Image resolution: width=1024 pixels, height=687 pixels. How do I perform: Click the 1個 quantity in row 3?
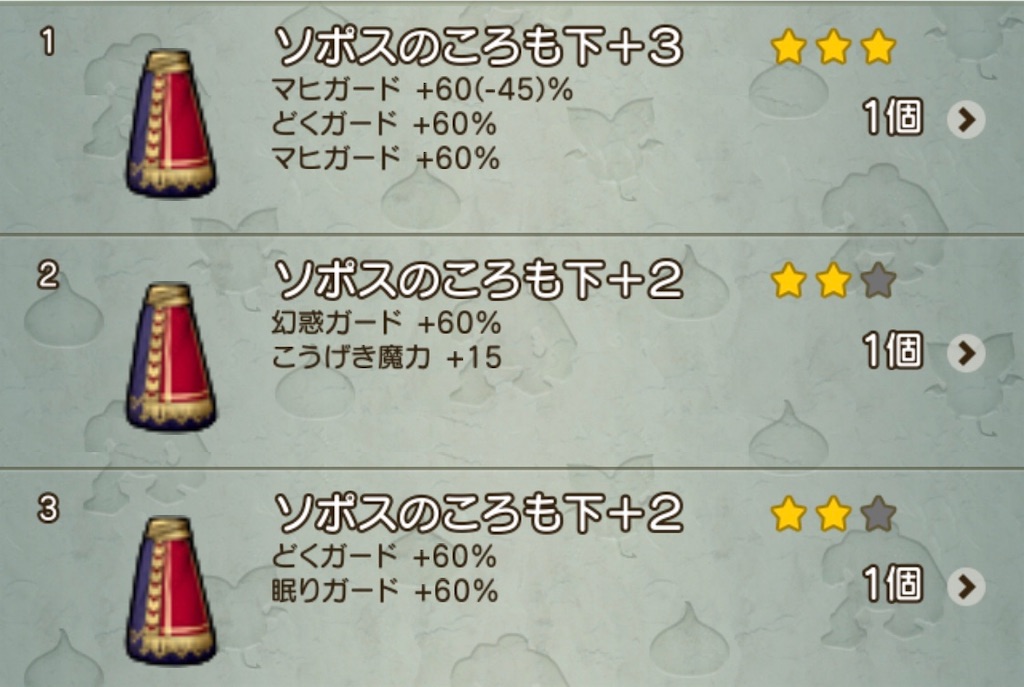point(893,584)
